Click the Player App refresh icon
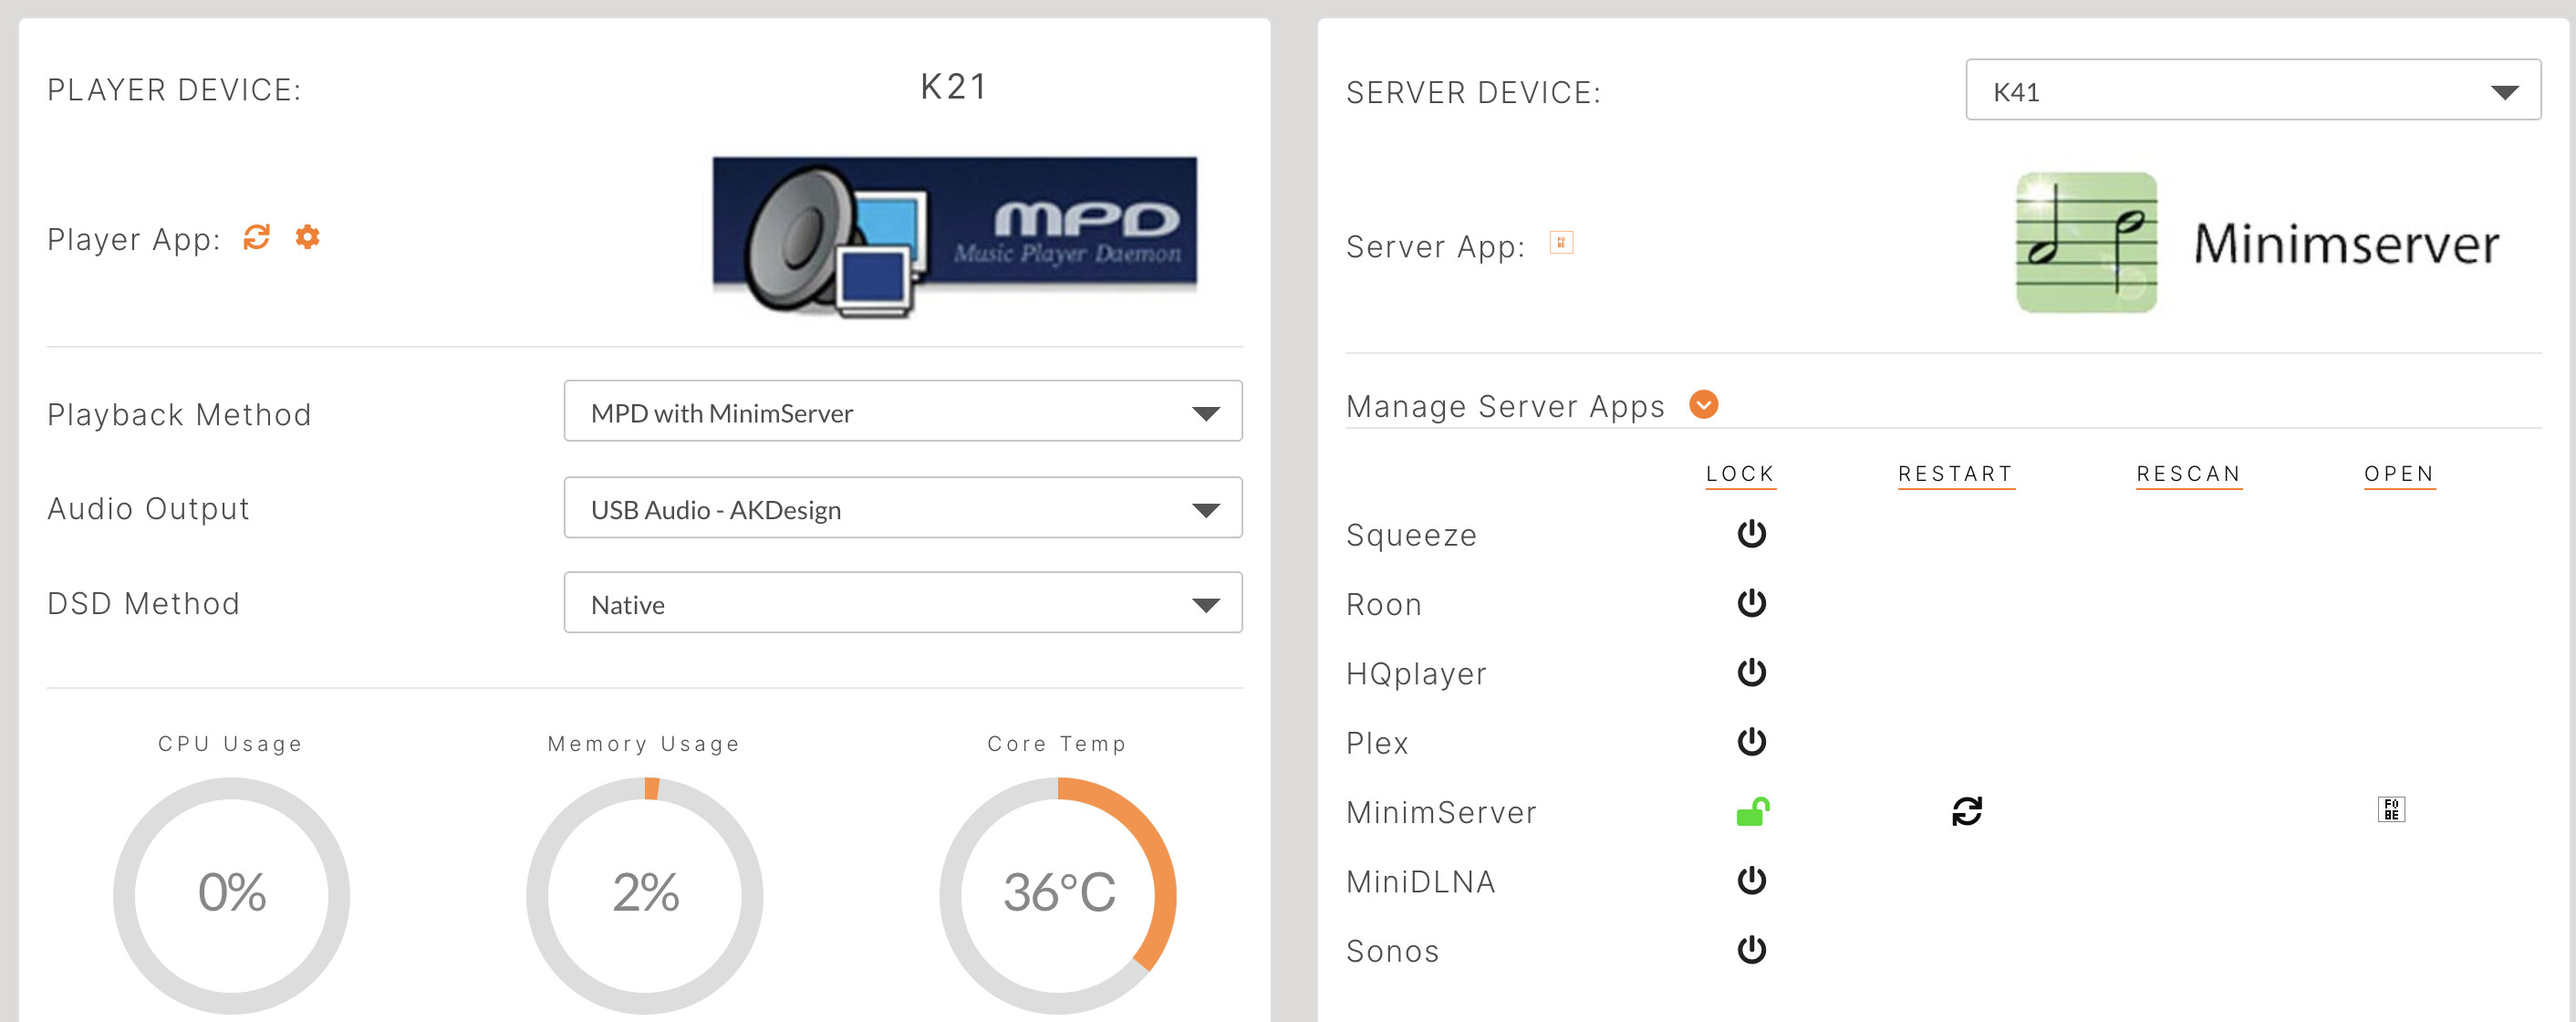2576x1022 pixels. coord(257,237)
